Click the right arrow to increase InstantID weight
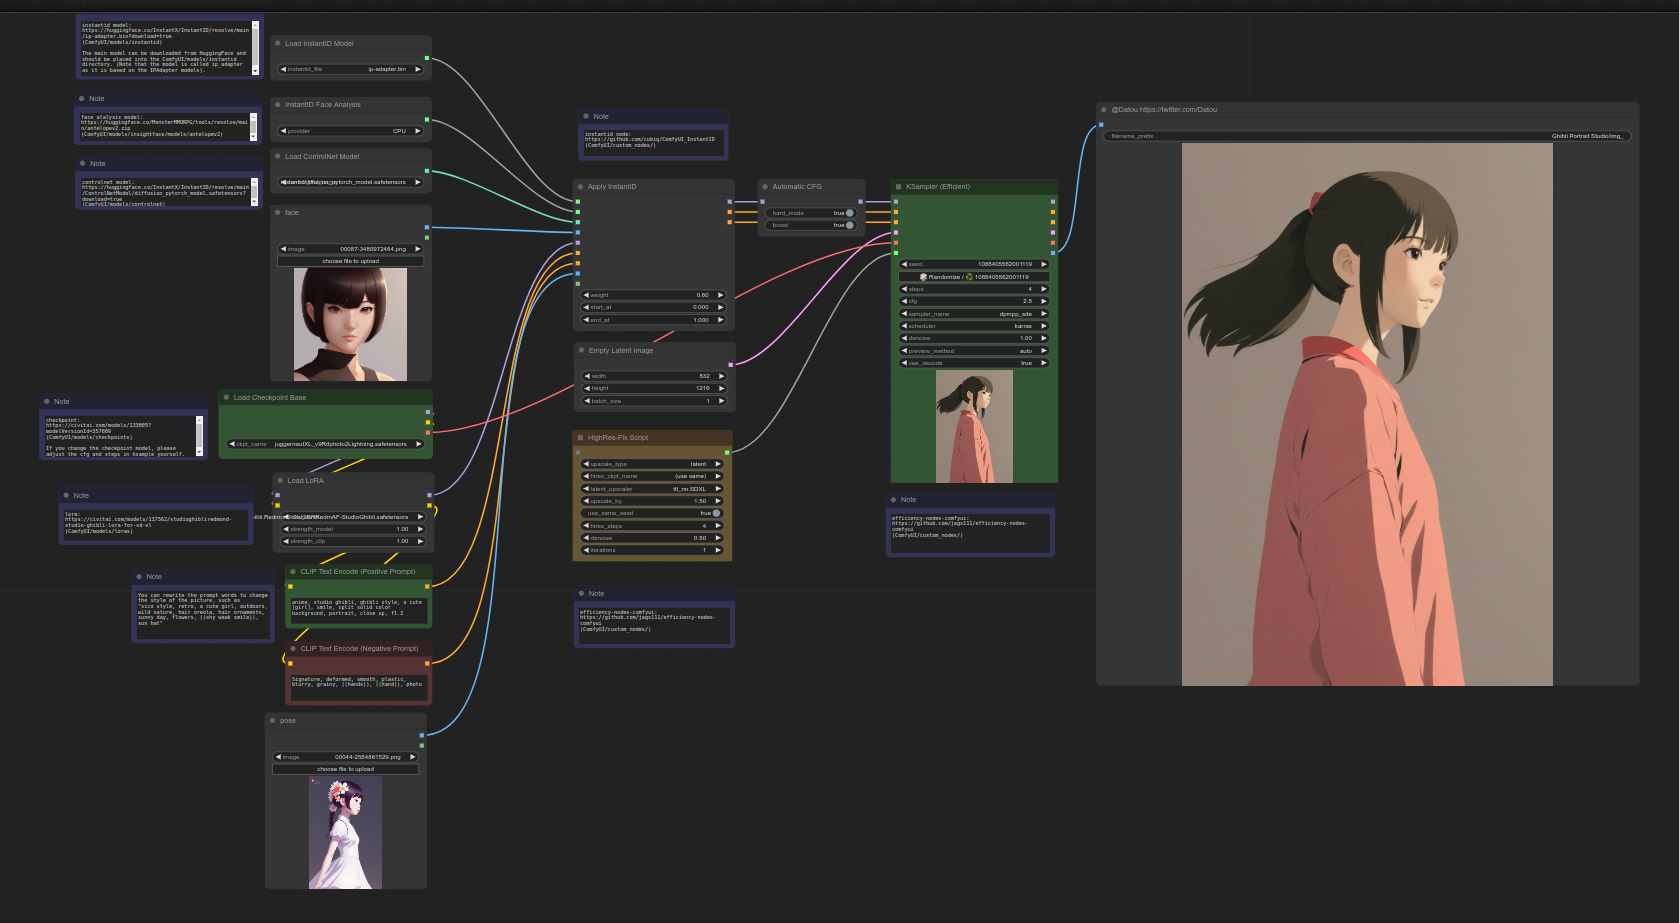The image size is (1679, 923). click(x=720, y=295)
